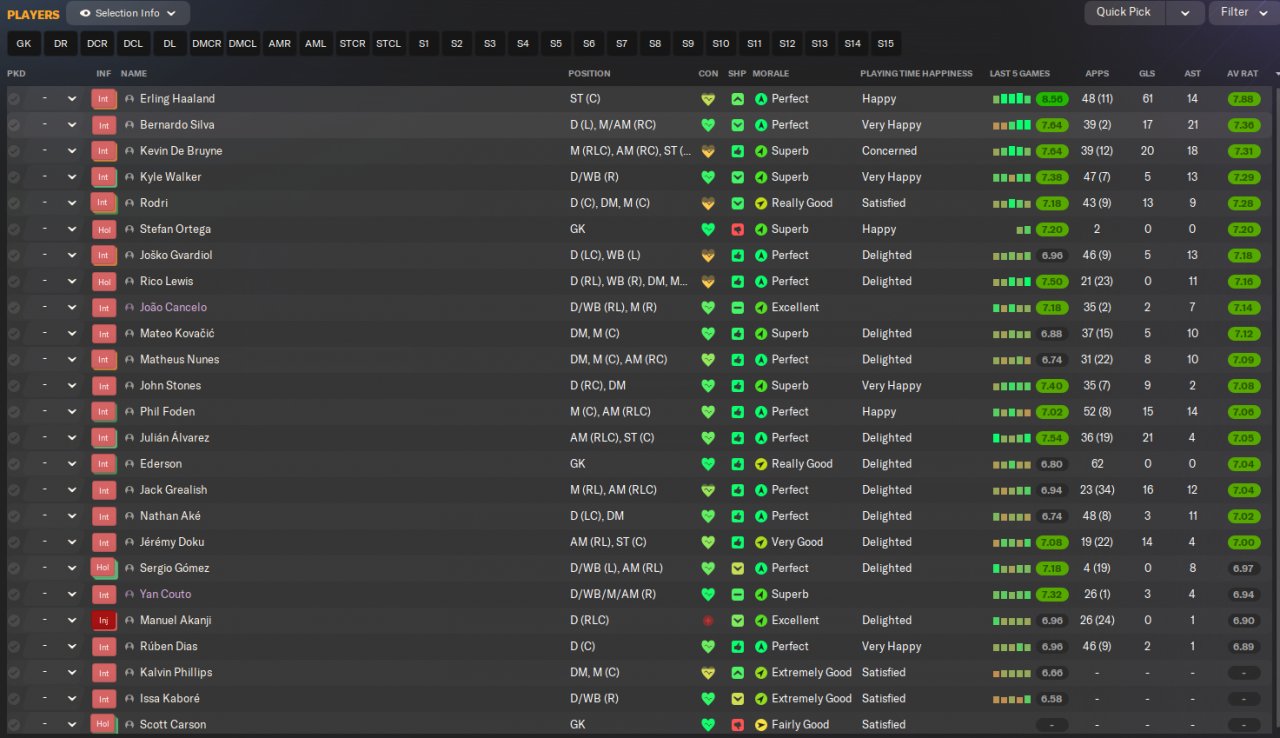
Task: Select the STCL position slot
Action: point(388,44)
